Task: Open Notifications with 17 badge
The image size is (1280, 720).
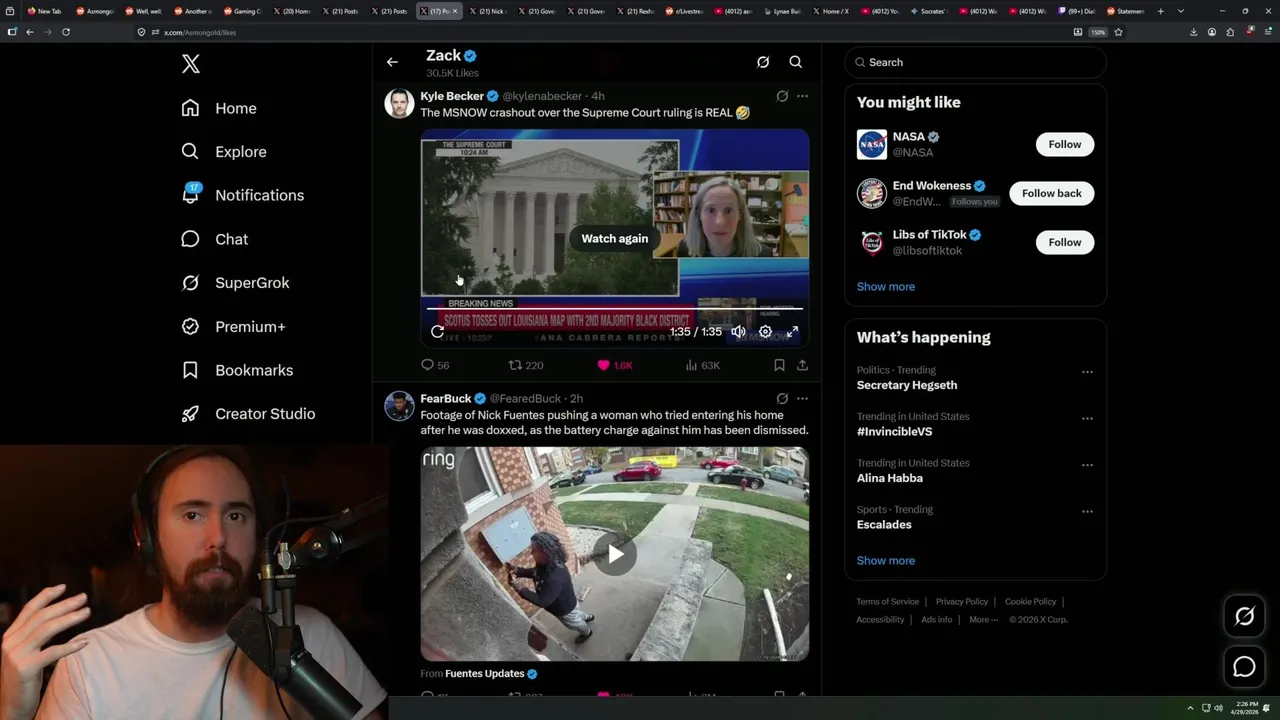Action: click(x=242, y=195)
